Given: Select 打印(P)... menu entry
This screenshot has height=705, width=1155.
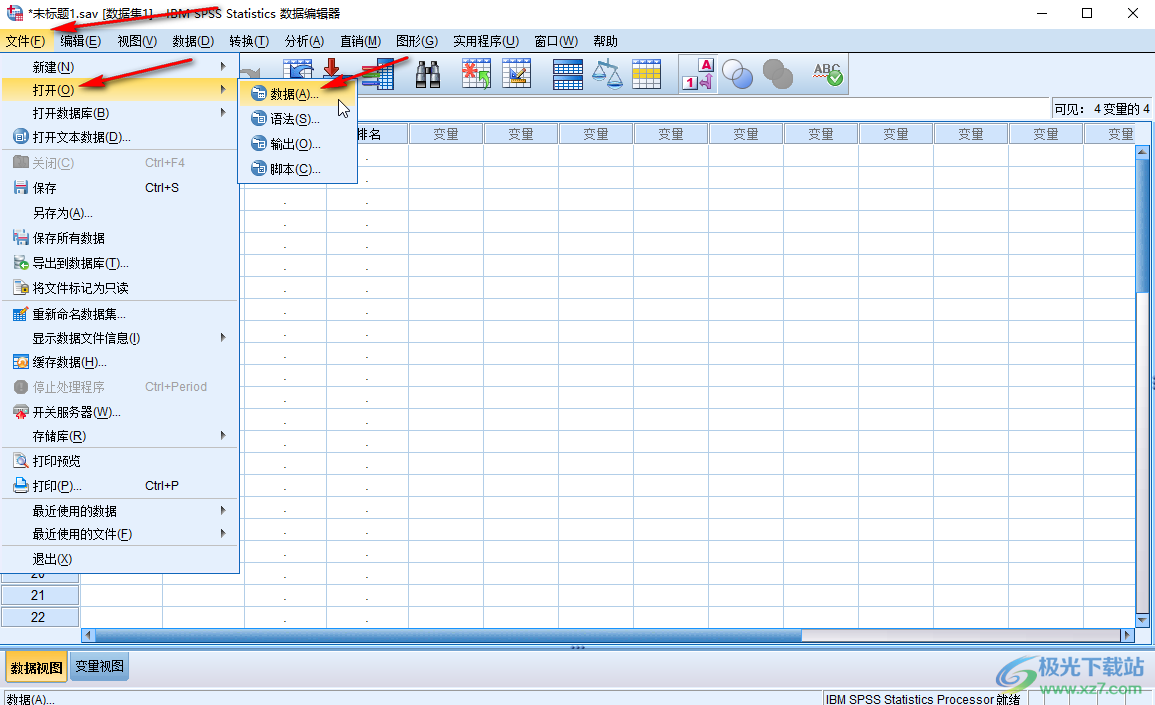Looking at the screenshot, I should coord(120,486).
